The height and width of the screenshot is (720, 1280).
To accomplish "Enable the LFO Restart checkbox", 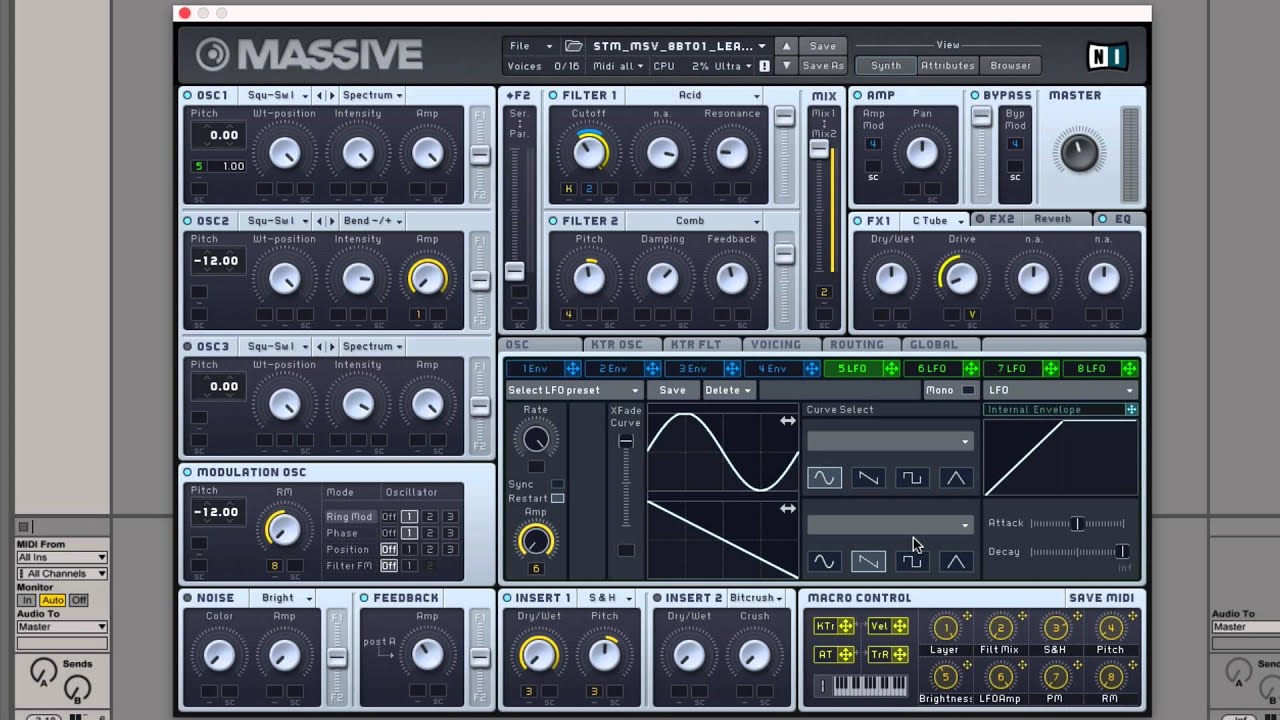I will coord(557,498).
